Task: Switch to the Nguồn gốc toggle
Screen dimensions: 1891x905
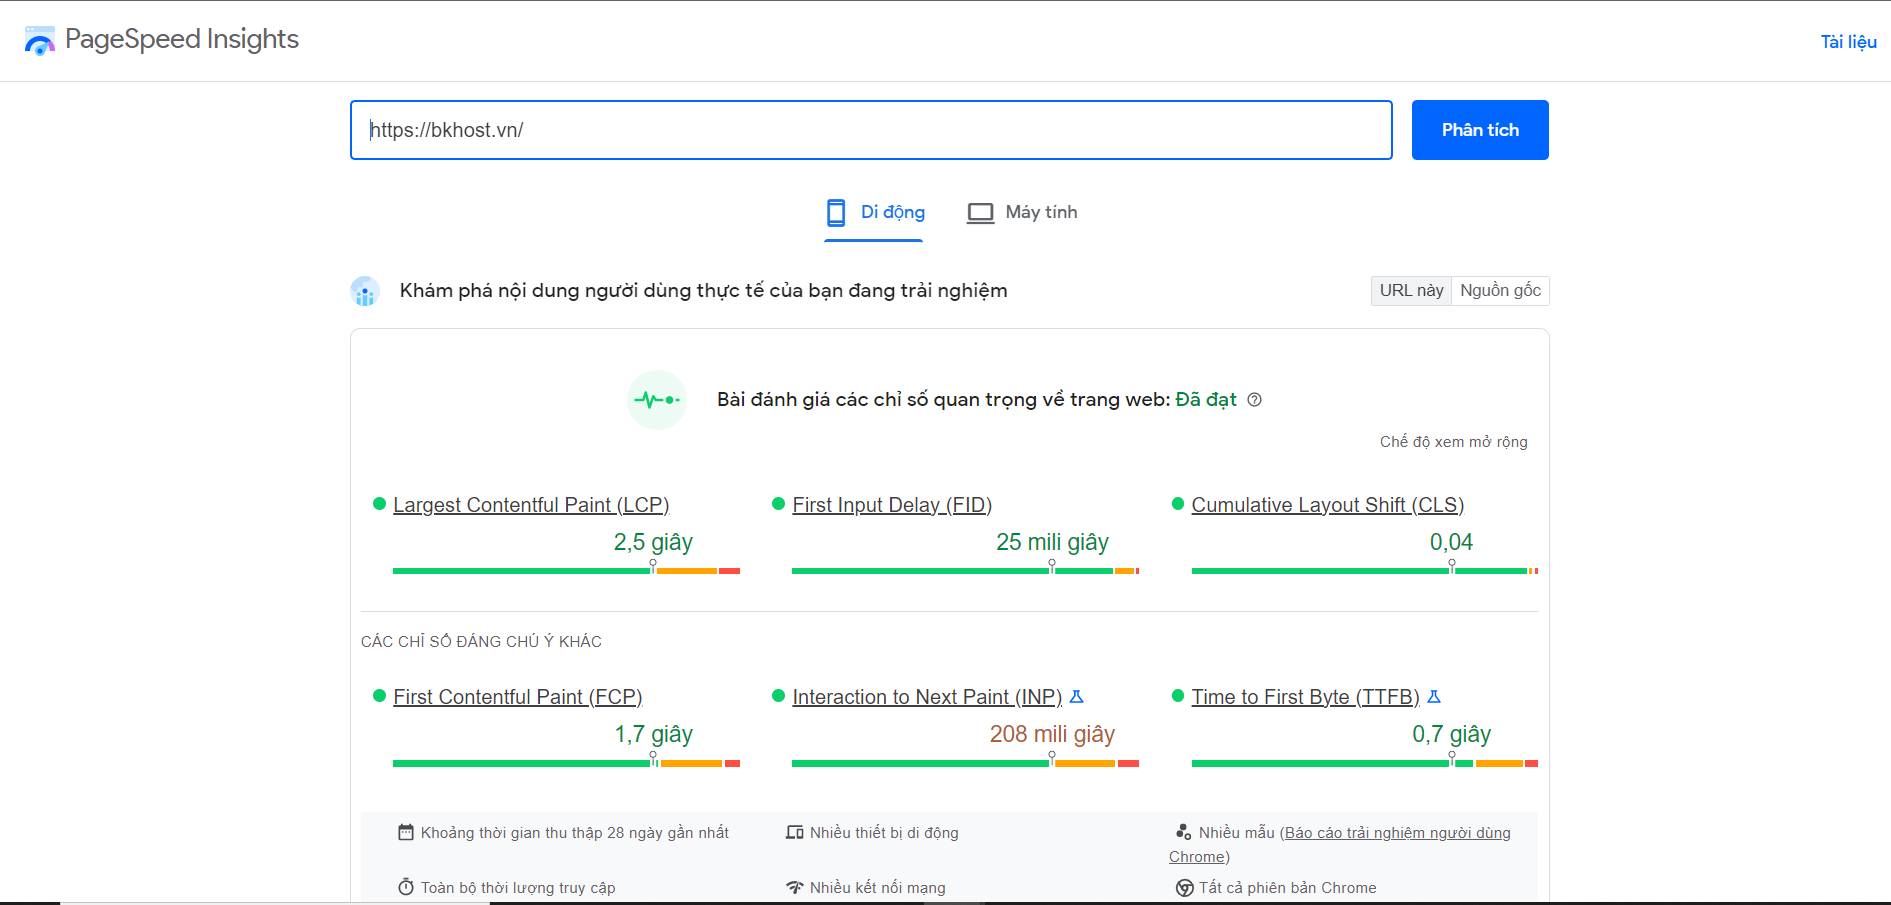Action: (1500, 290)
